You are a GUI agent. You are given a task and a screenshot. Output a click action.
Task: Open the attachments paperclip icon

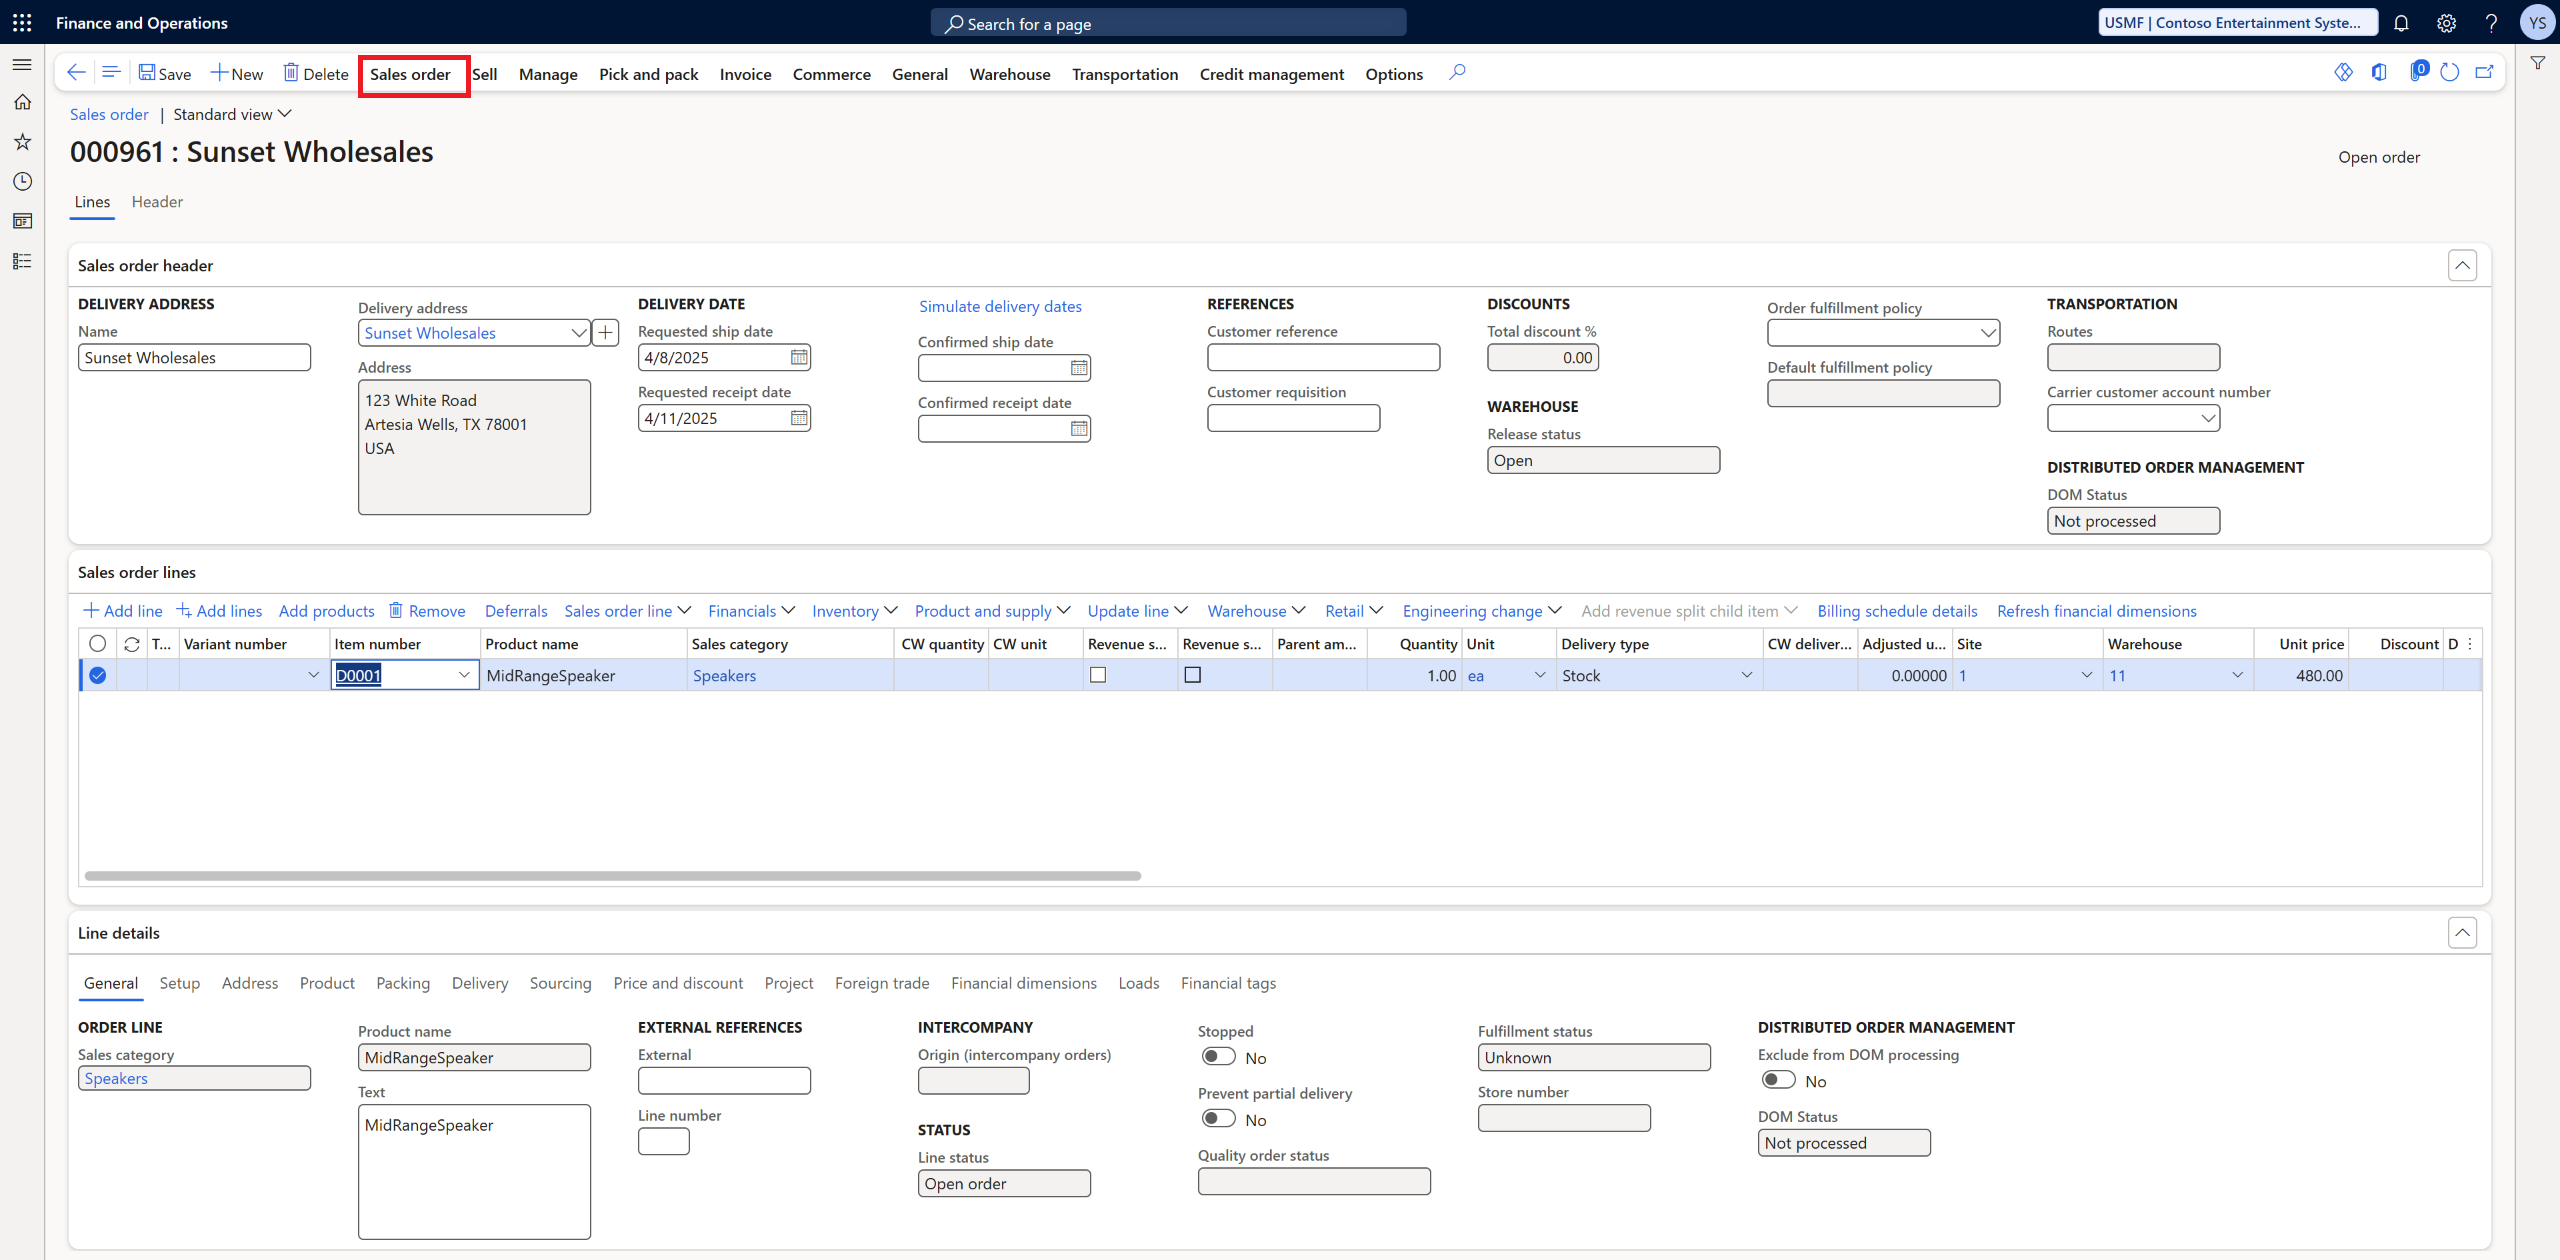point(2420,71)
